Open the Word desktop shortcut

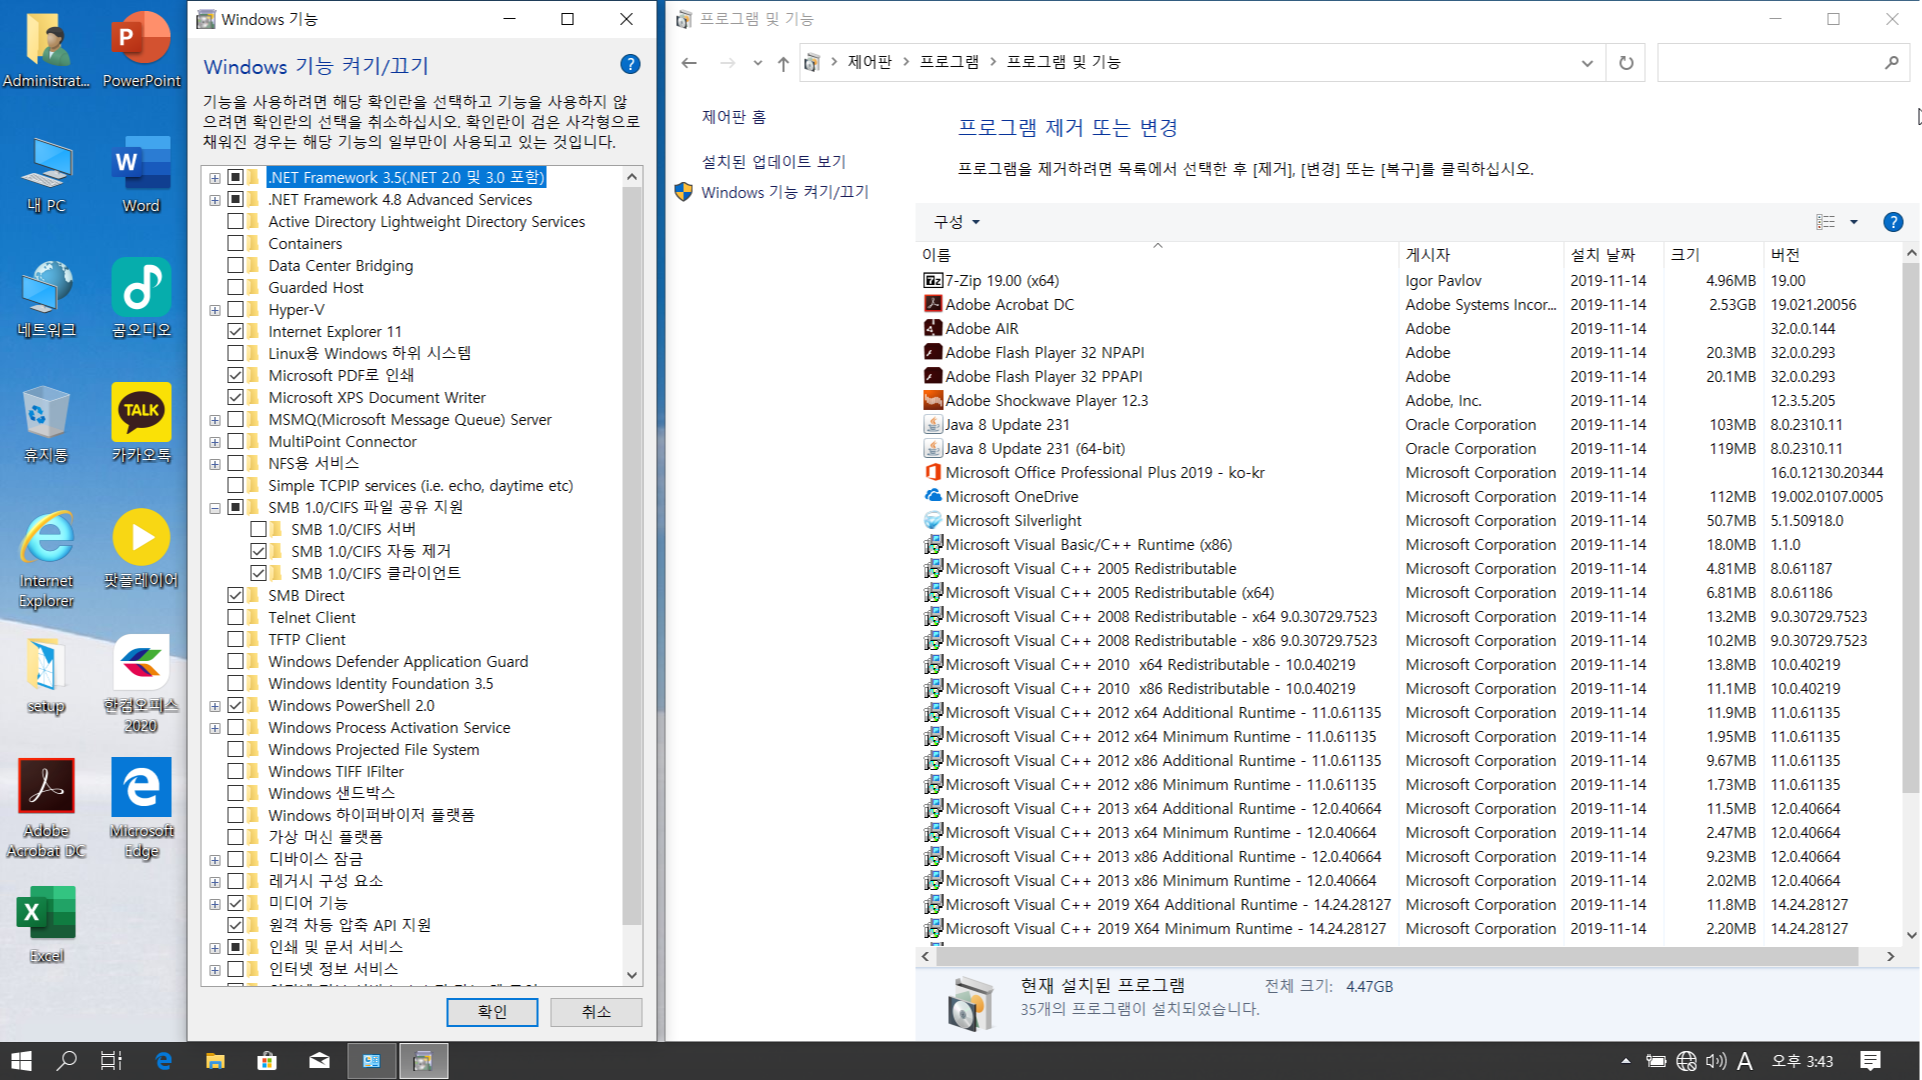pos(141,174)
